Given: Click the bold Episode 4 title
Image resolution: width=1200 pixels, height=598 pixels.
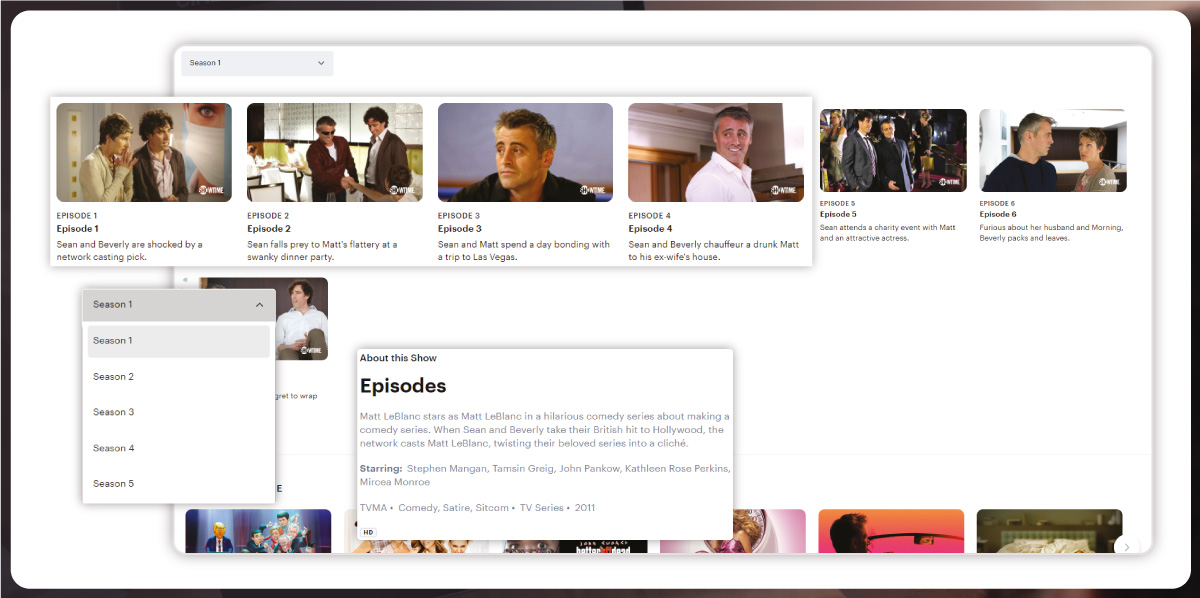Looking at the screenshot, I should click(x=650, y=229).
